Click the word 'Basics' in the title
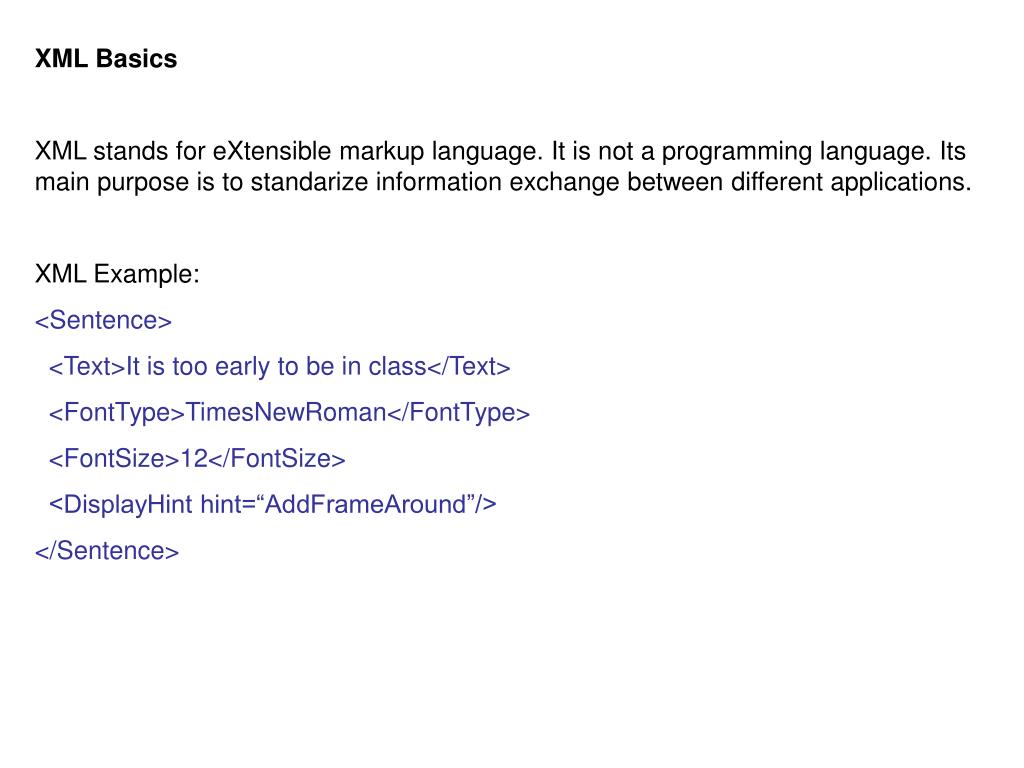Image resolution: width=1024 pixels, height=768 pixels. pos(136,59)
